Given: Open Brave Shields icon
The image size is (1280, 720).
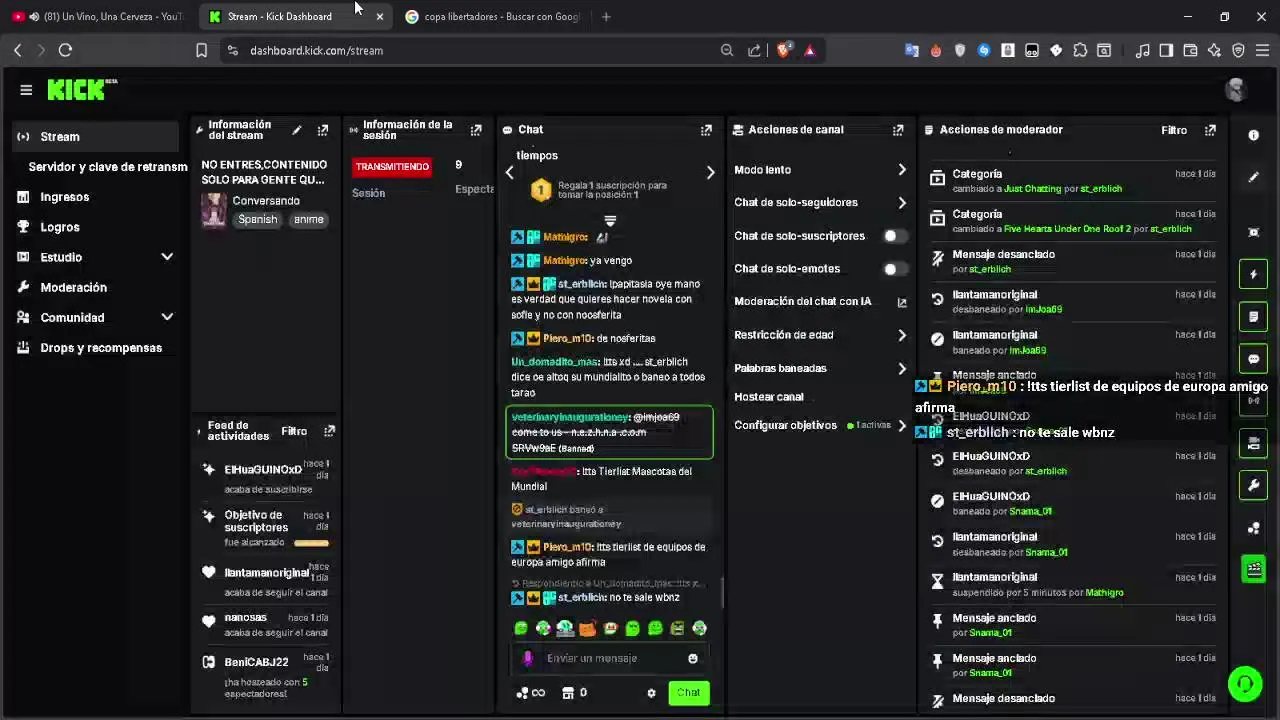Looking at the screenshot, I should [x=783, y=50].
